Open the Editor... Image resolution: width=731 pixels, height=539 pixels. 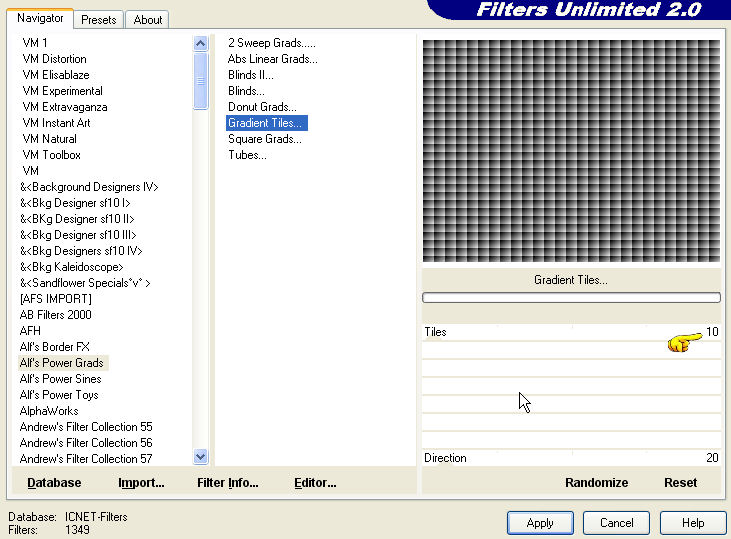click(315, 483)
